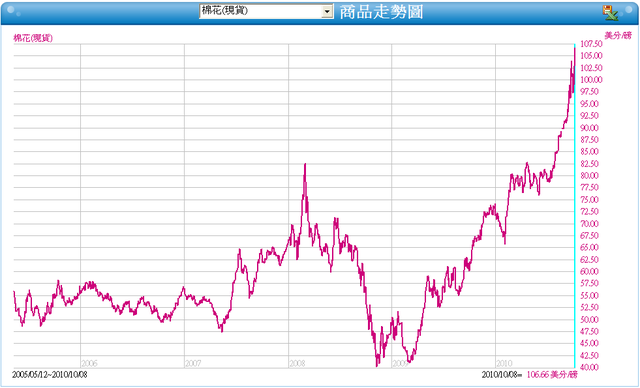Click the 2007 year marker on axis
The width and height of the screenshot is (640, 388).
point(193,363)
